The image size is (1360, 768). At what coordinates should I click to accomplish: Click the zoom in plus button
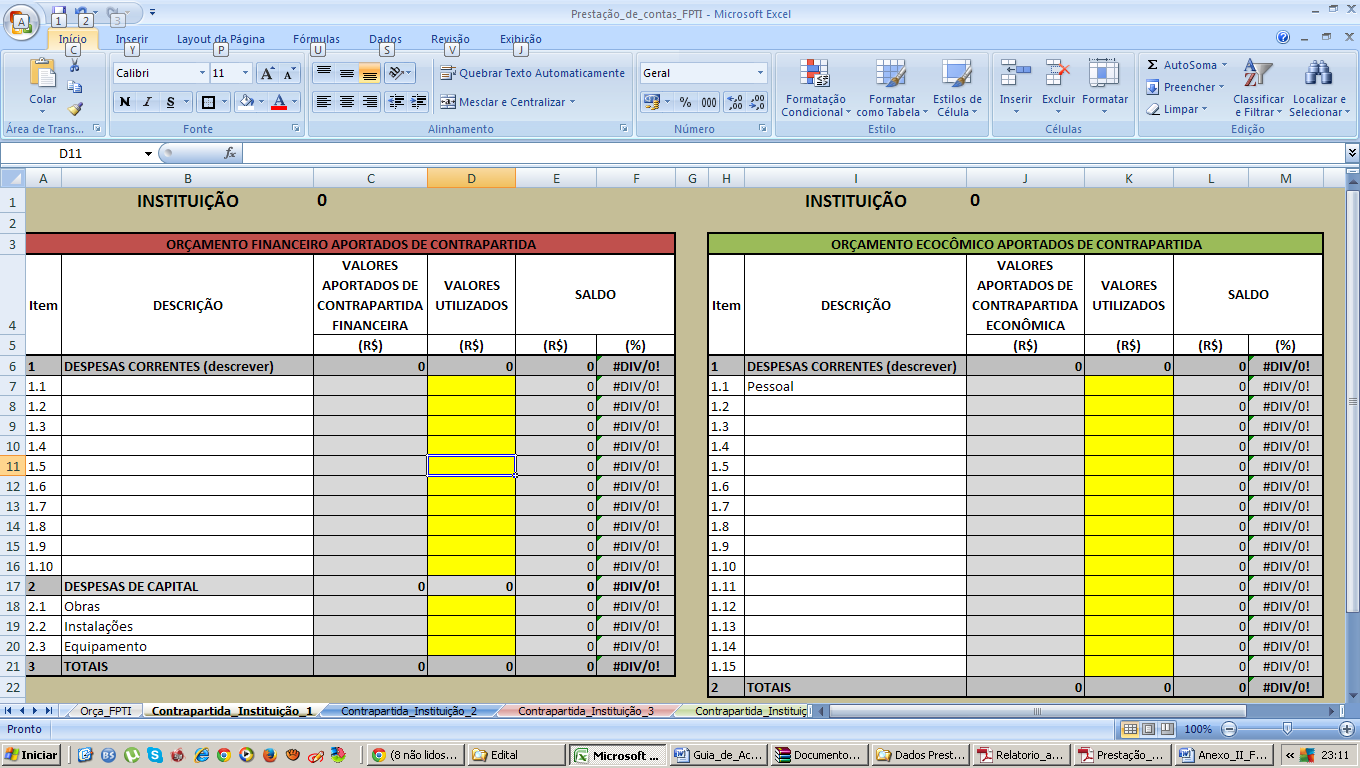pyautogui.click(x=1345, y=729)
